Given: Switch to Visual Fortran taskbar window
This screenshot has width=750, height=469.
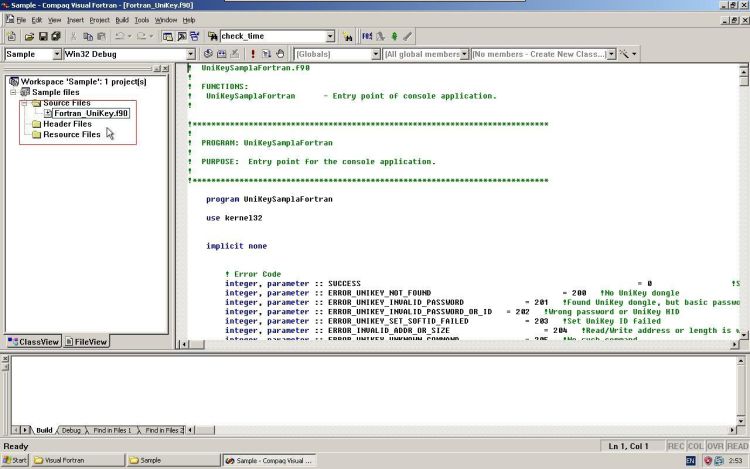Looking at the screenshot, I should 78,460.
